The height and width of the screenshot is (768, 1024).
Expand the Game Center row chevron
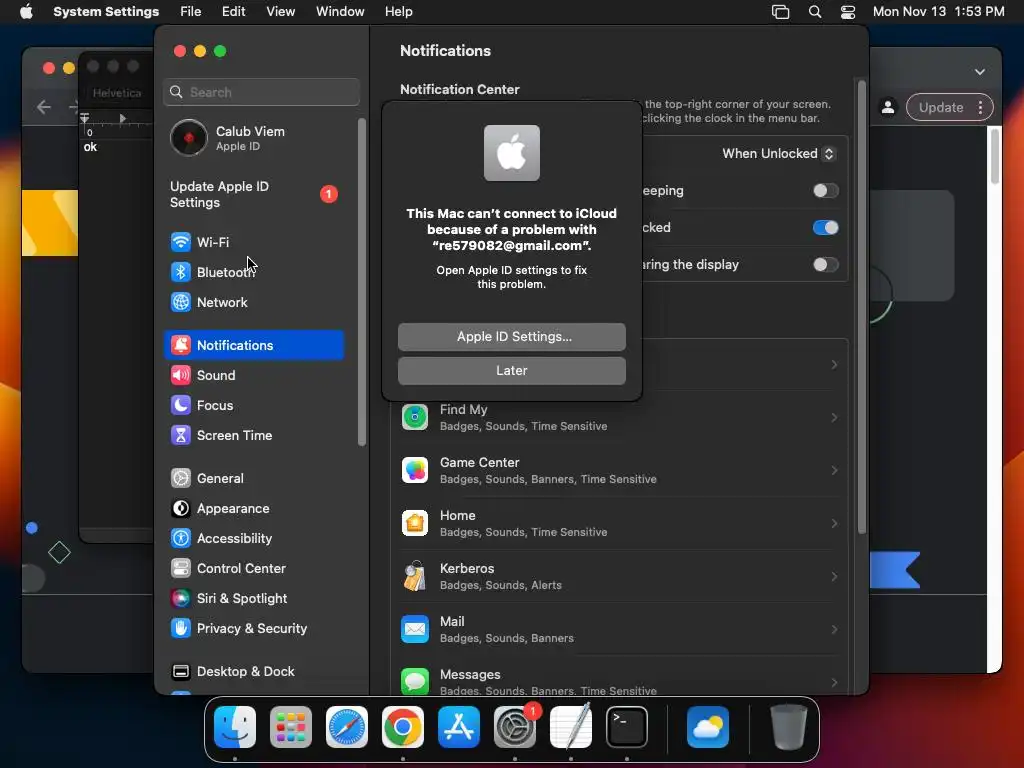click(x=834, y=470)
